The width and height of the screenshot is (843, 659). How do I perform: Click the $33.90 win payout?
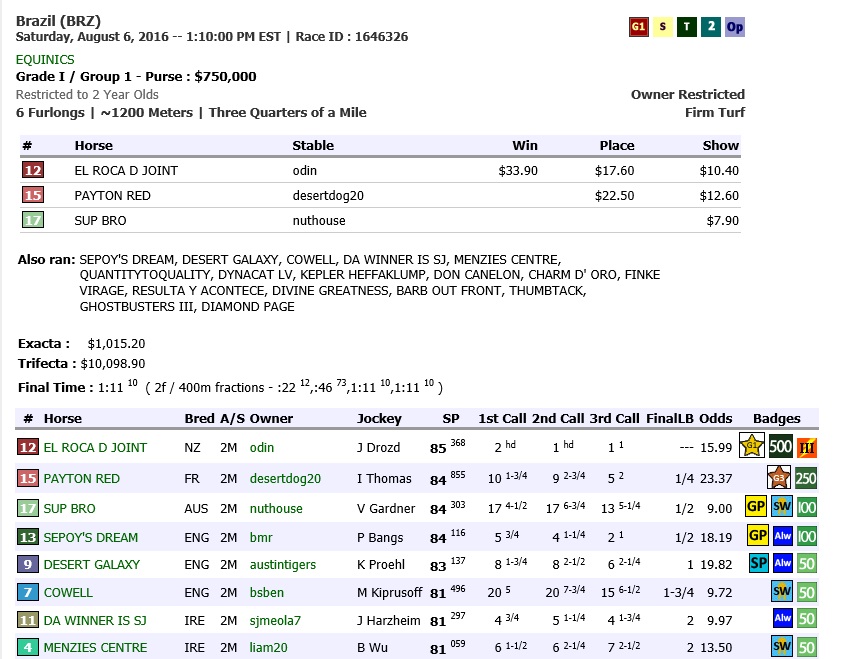point(518,171)
